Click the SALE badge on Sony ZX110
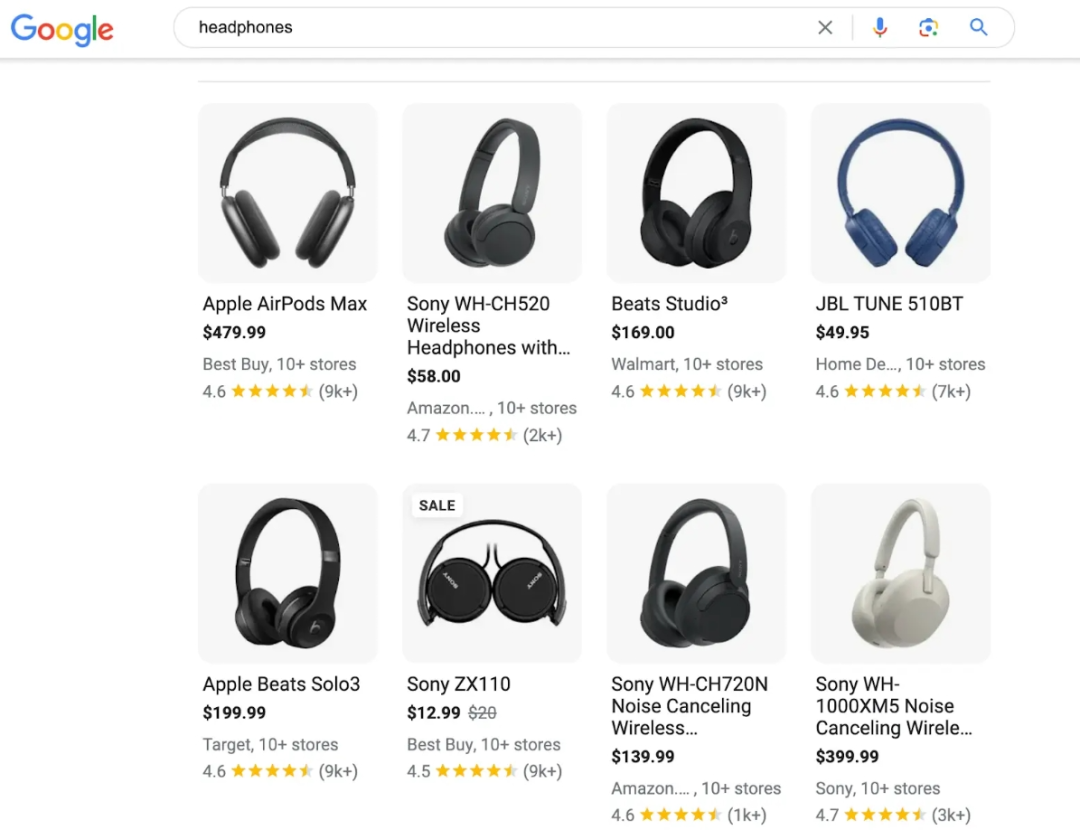 click(436, 505)
